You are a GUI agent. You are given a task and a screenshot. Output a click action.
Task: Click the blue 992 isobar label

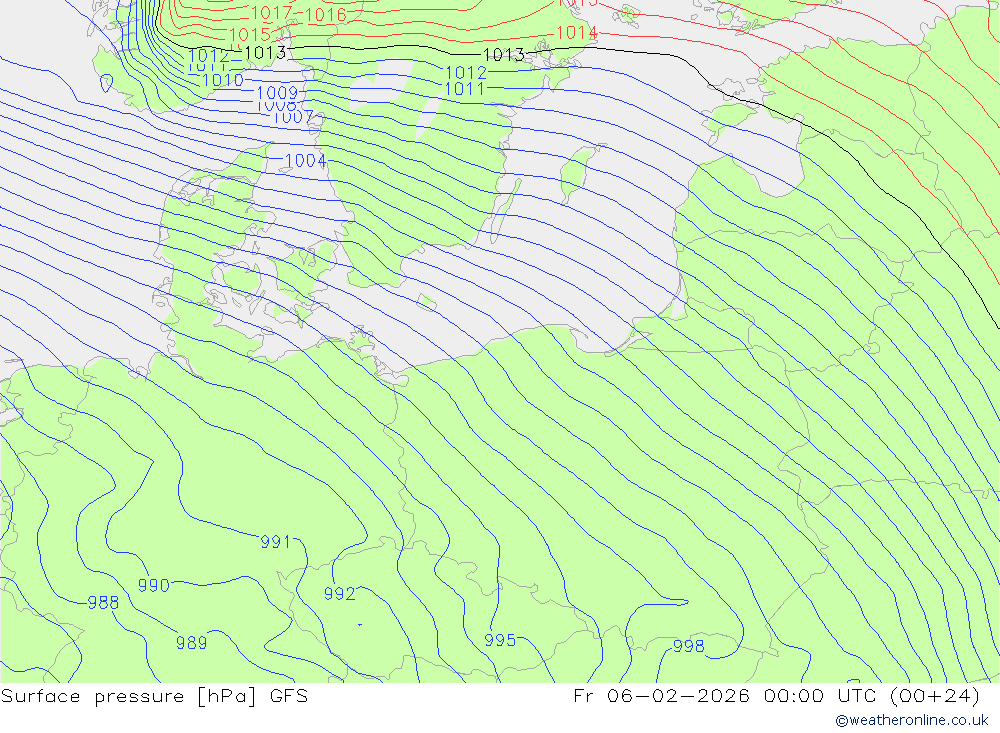339,593
